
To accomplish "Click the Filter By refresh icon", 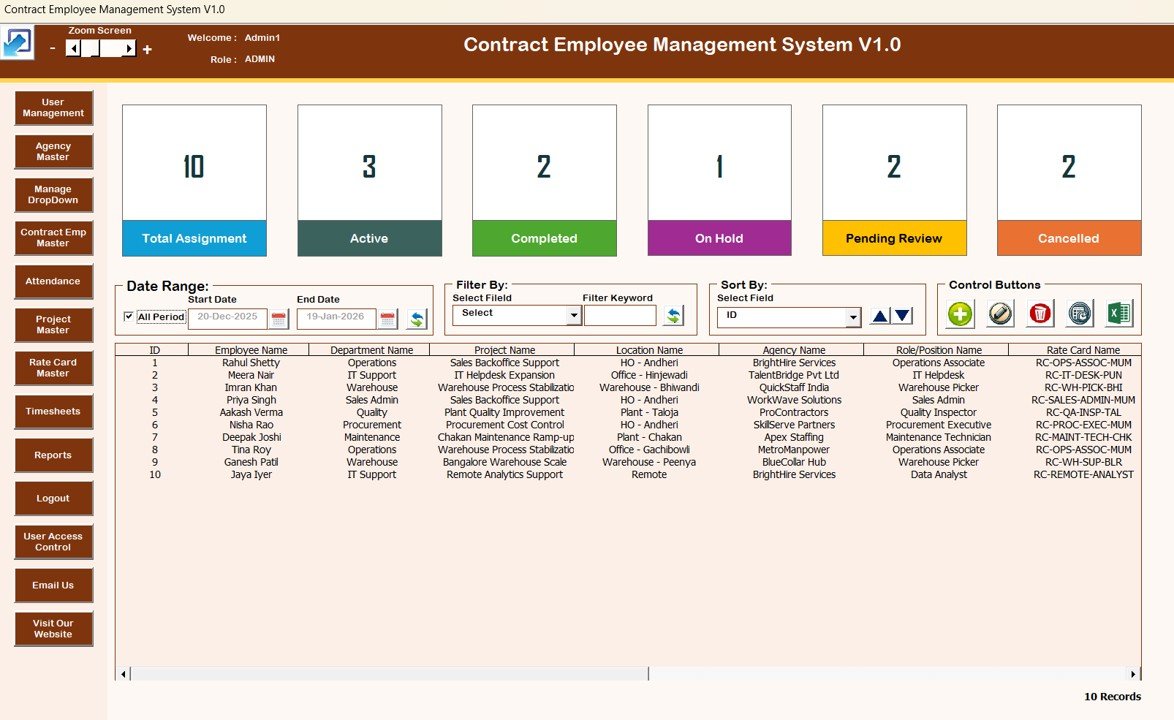I will coord(673,316).
